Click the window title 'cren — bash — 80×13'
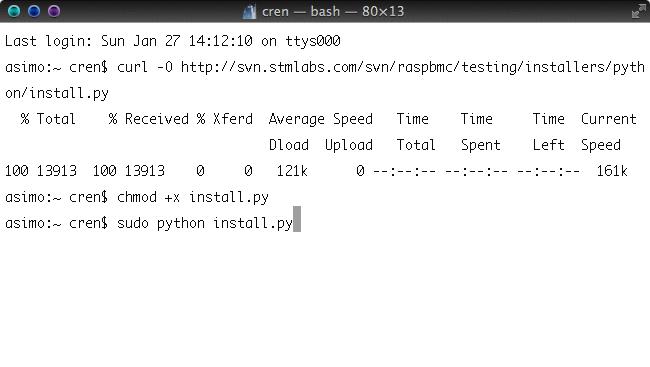 point(332,12)
